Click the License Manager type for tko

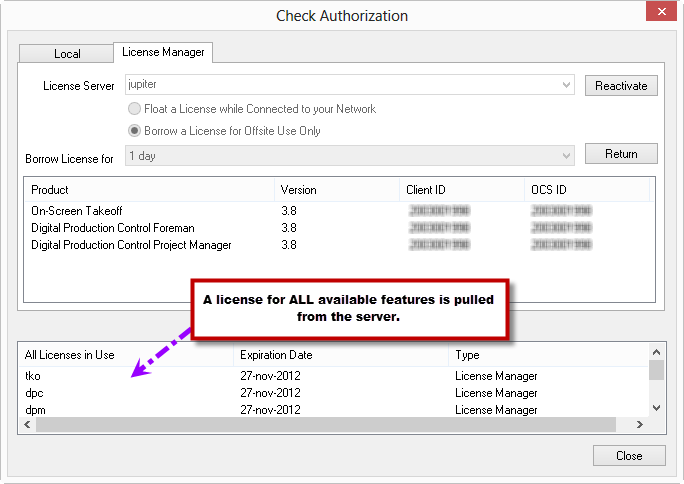[x=496, y=376]
